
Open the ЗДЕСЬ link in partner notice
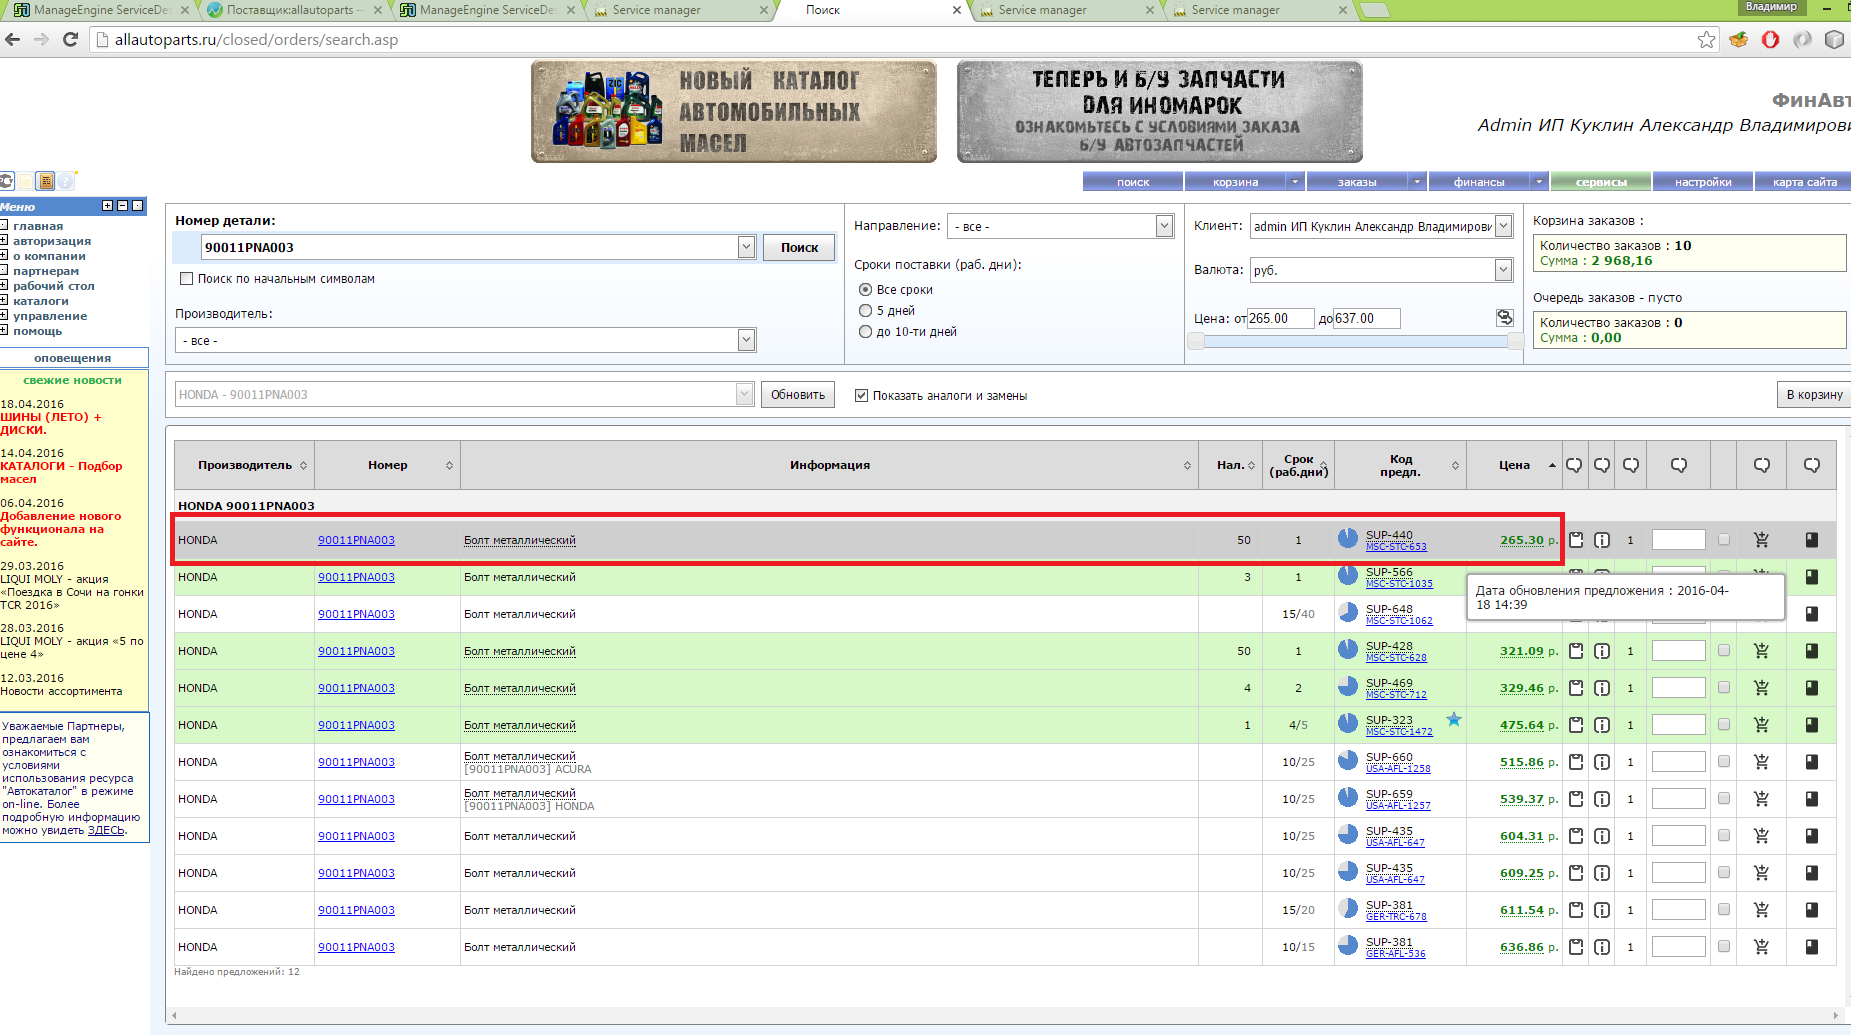point(106,830)
